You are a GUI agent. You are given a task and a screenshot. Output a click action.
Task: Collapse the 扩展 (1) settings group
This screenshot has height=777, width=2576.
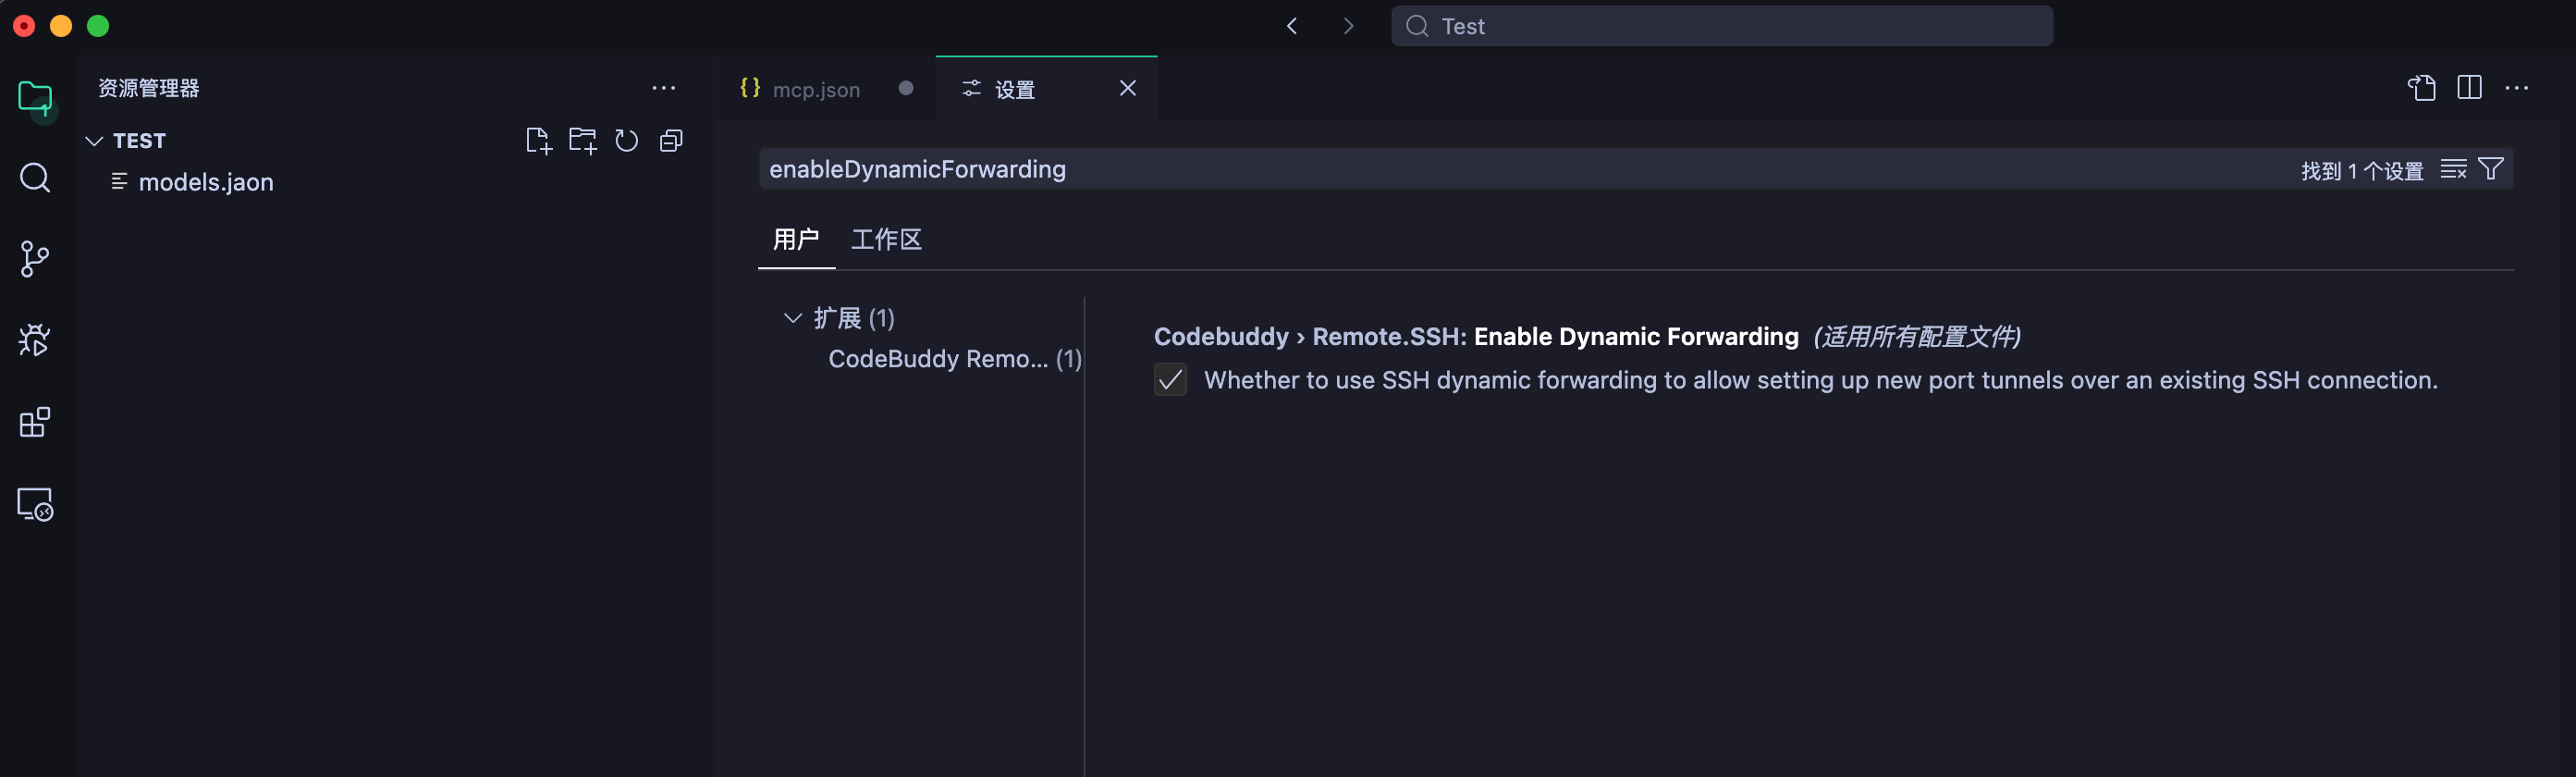point(793,318)
